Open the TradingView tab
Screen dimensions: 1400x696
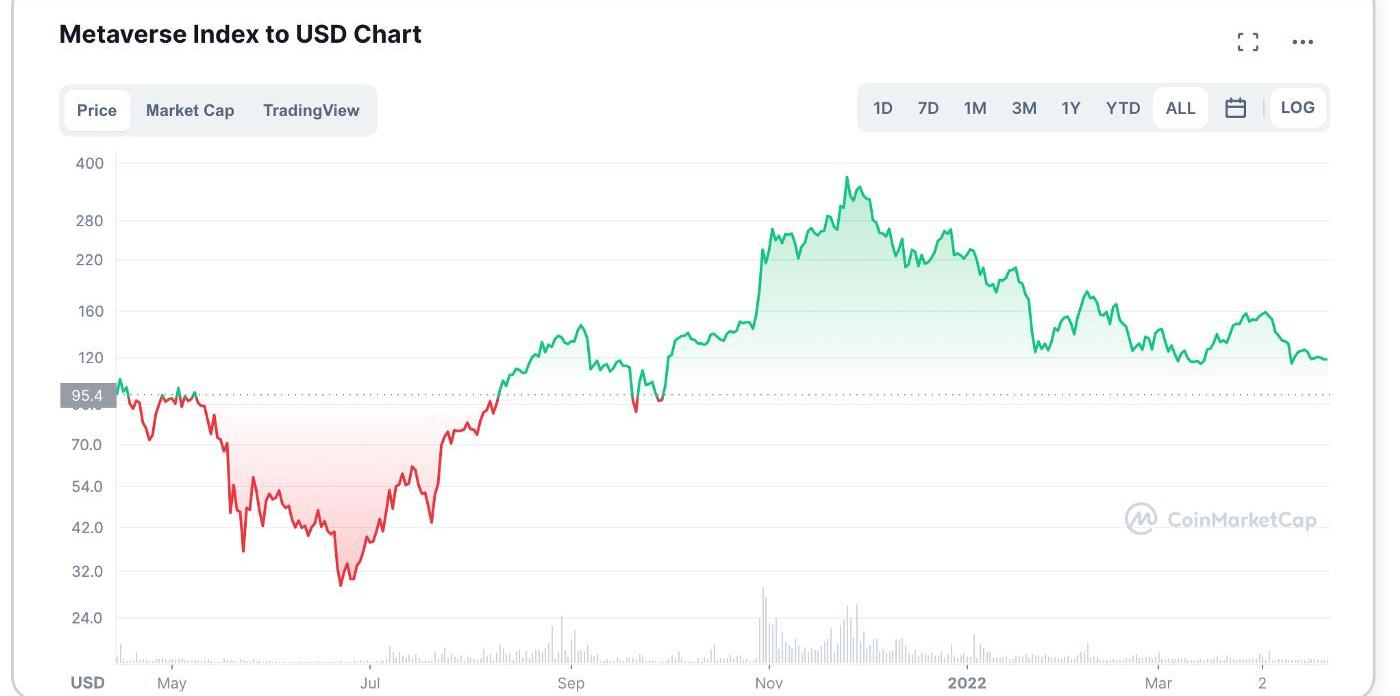coord(311,110)
